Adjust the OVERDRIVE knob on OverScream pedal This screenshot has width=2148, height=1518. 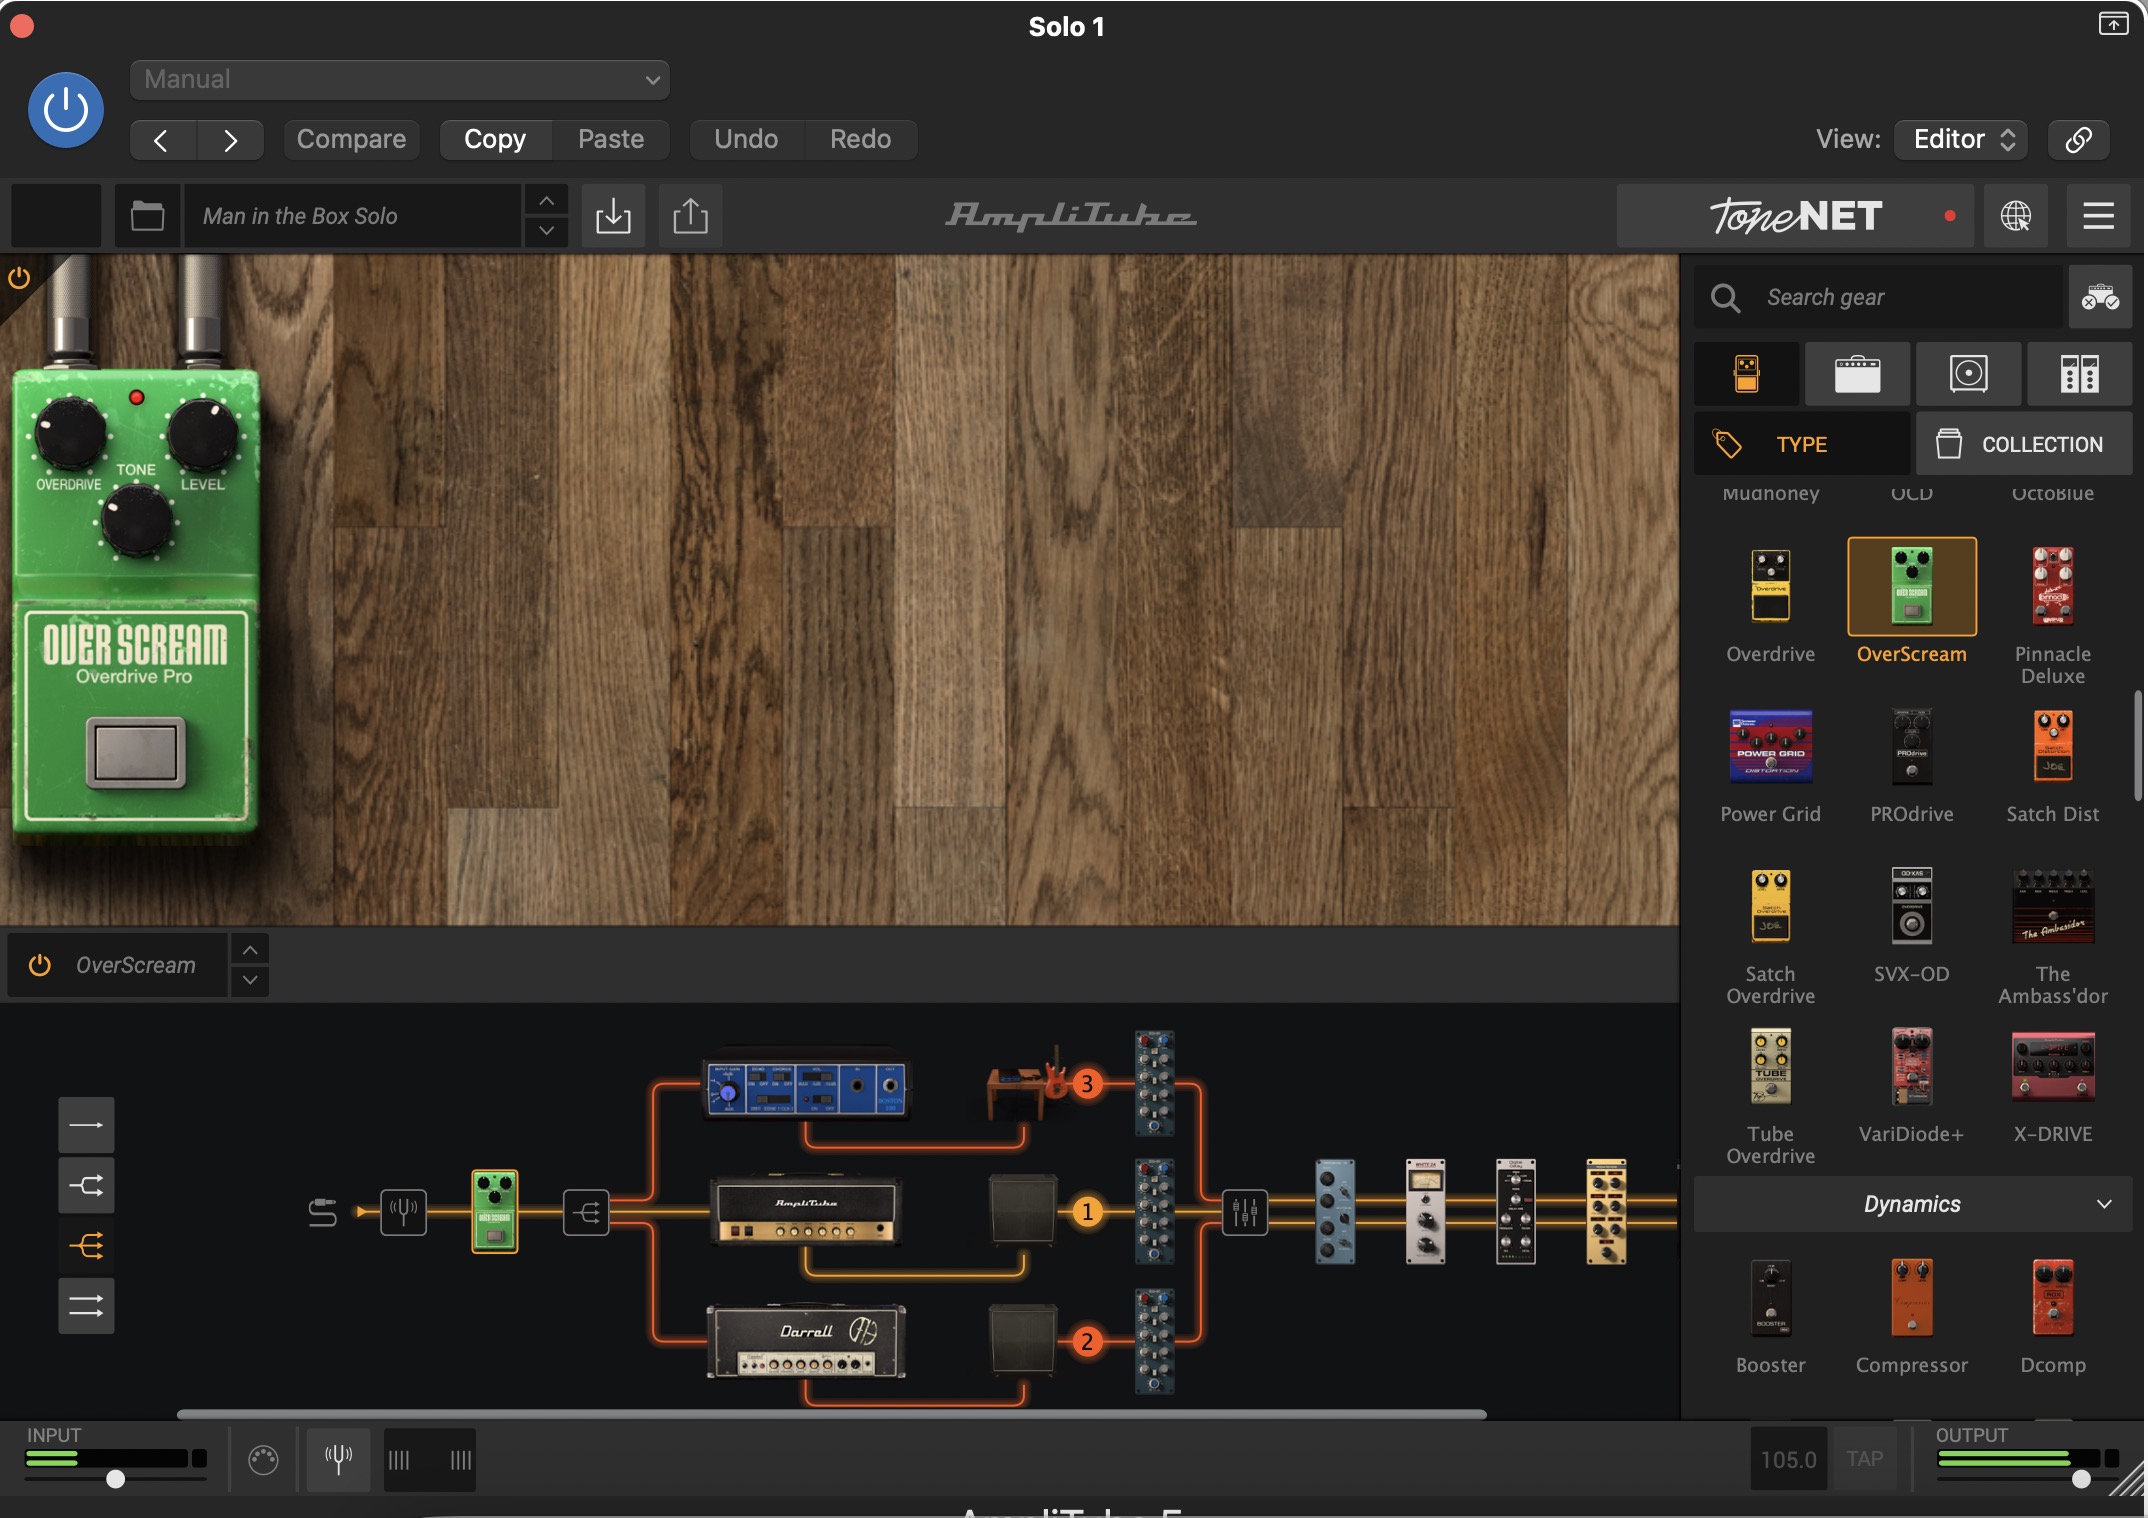click(x=70, y=433)
